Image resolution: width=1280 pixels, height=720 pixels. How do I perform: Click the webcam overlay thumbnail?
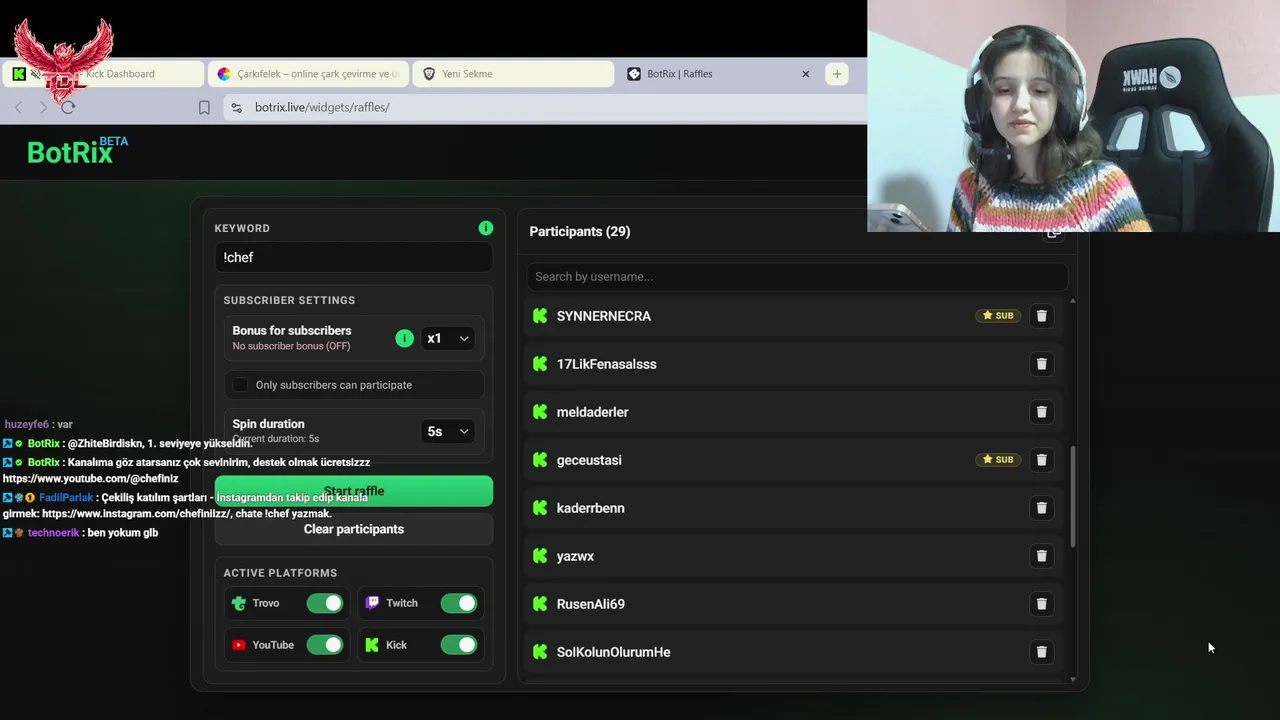coord(1073,116)
